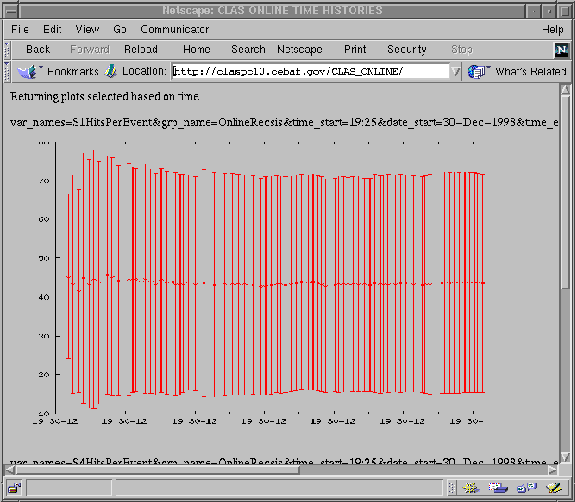Image resolution: width=575 pixels, height=502 pixels.
Task: Open the Communicator menu
Action: tap(175, 29)
